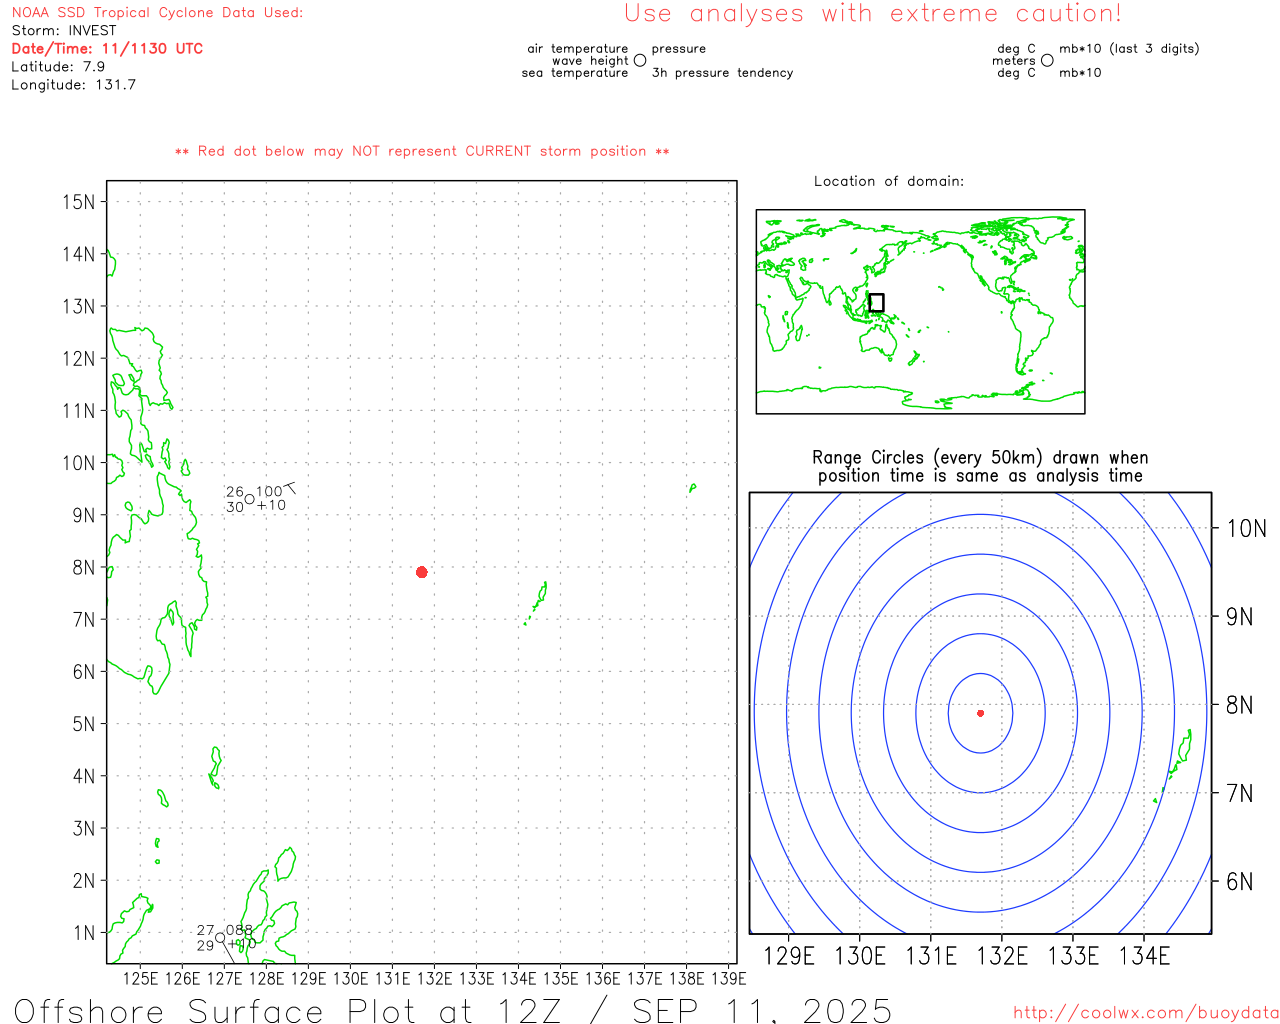Image resolution: width=1280 pixels, height=1024 pixels.
Task: Click 'mb*10 (last 3 digits)' legend text
Action: (1129, 48)
